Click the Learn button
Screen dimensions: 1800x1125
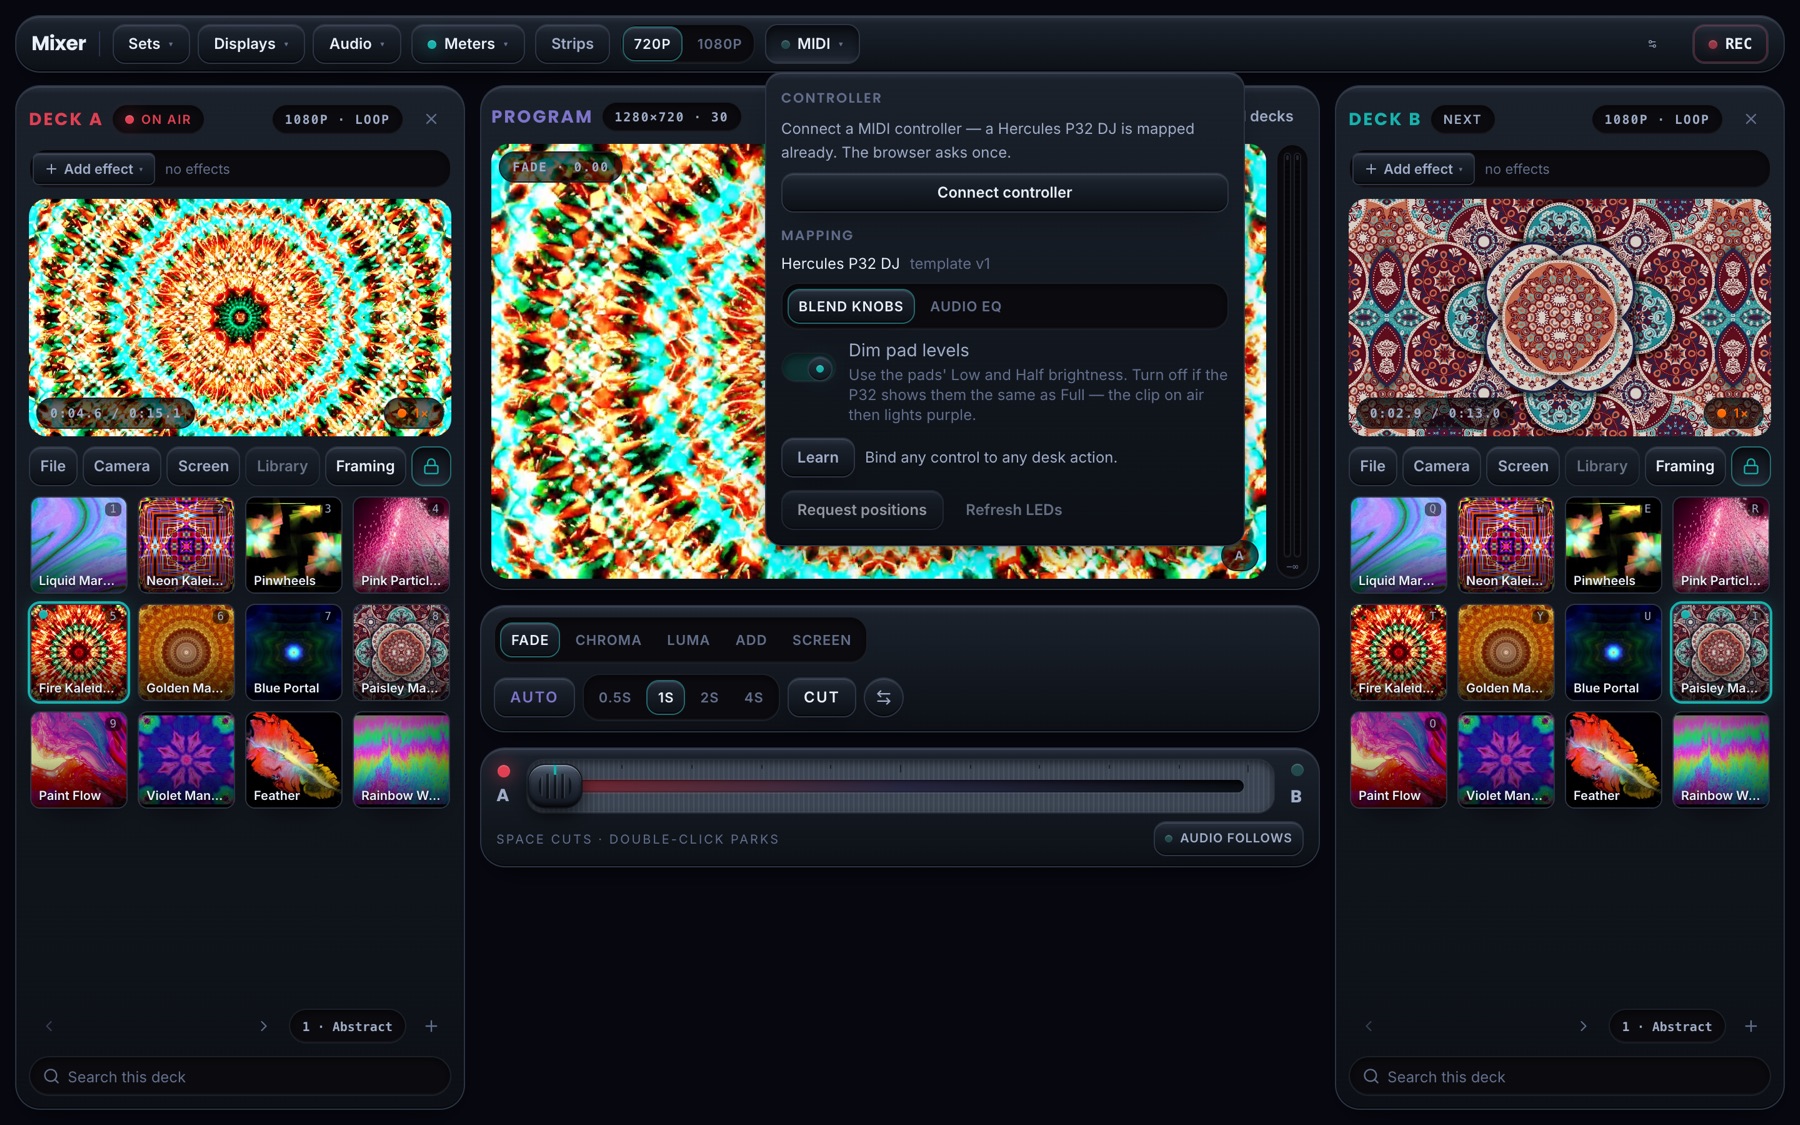817,457
